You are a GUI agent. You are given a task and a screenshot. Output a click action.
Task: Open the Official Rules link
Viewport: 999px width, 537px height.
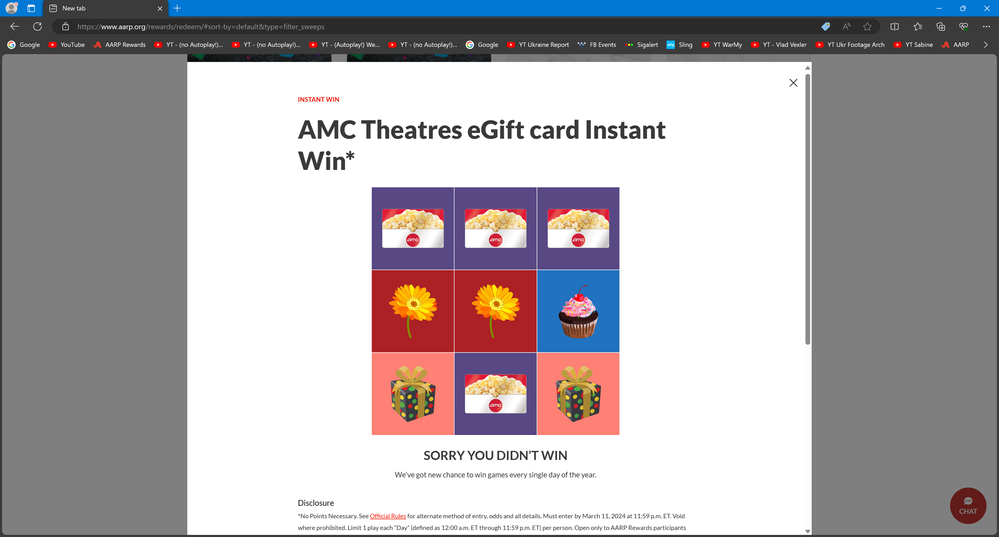[x=387, y=516]
